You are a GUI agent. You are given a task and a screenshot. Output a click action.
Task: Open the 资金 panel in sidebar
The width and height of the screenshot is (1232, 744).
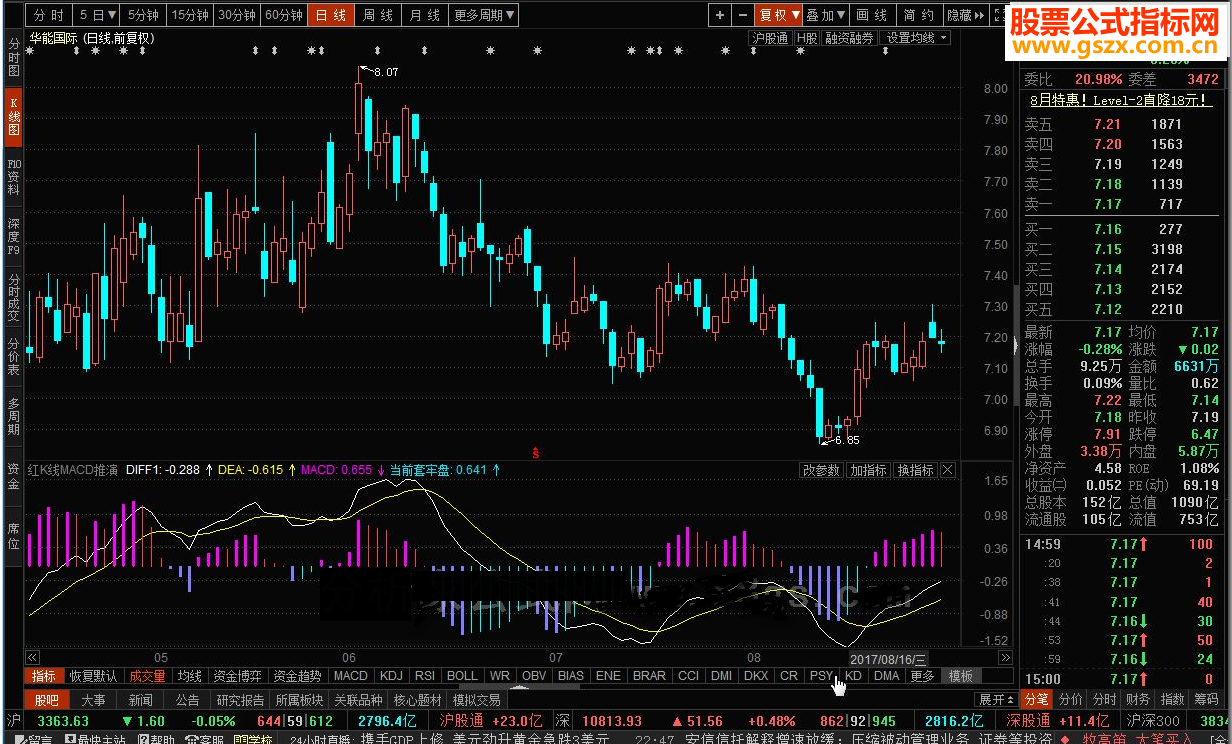tap(13, 486)
